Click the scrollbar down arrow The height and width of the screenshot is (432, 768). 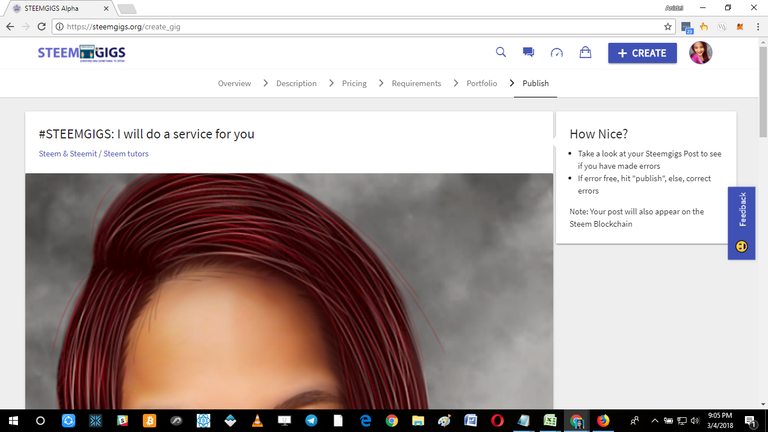point(763,404)
